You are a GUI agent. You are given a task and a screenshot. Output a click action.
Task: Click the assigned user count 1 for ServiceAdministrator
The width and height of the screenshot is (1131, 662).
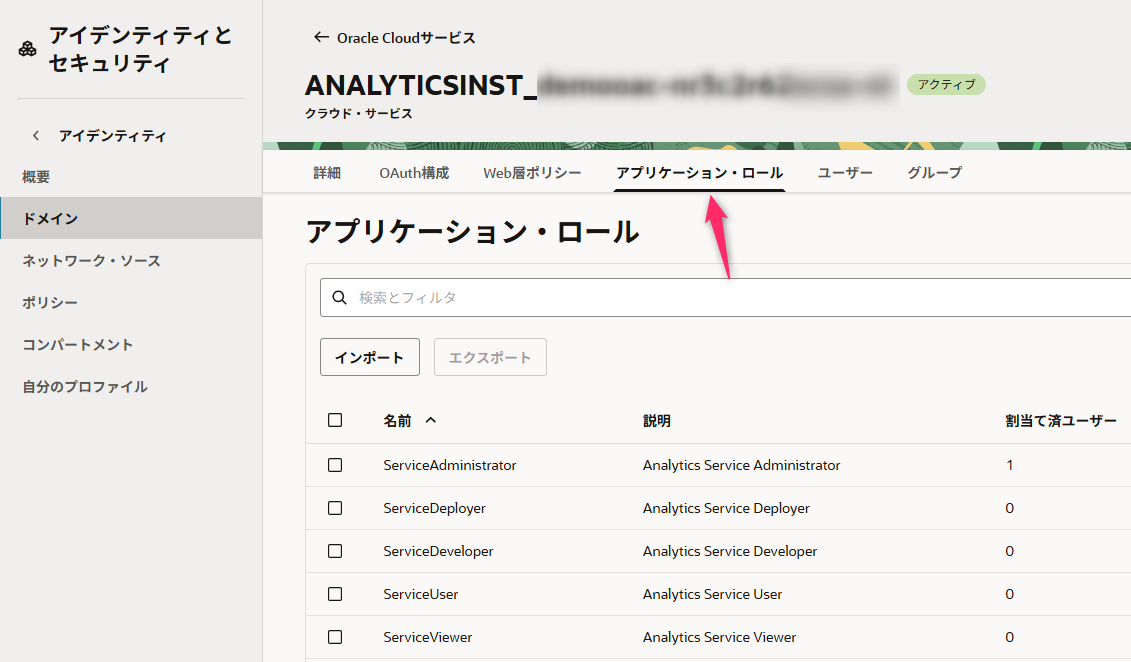[1010, 465]
